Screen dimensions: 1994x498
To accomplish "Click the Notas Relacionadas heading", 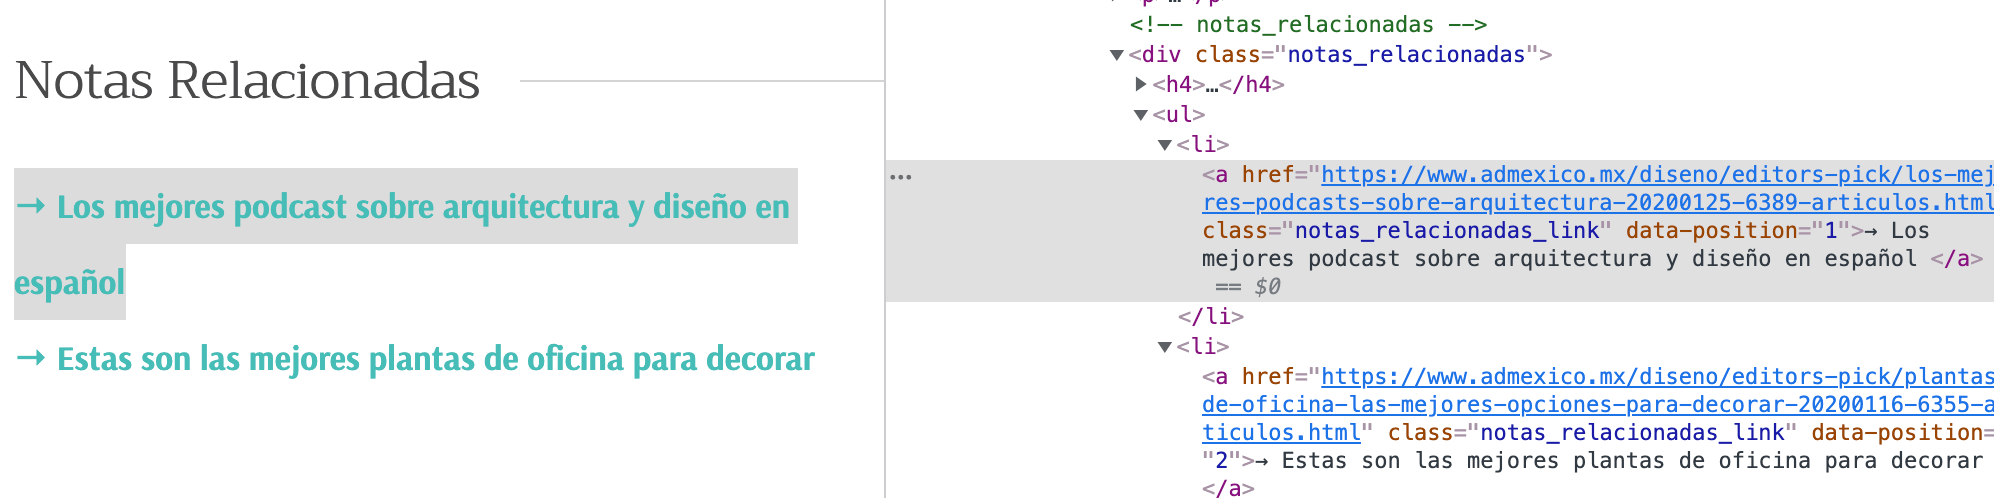I will tap(248, 81).
